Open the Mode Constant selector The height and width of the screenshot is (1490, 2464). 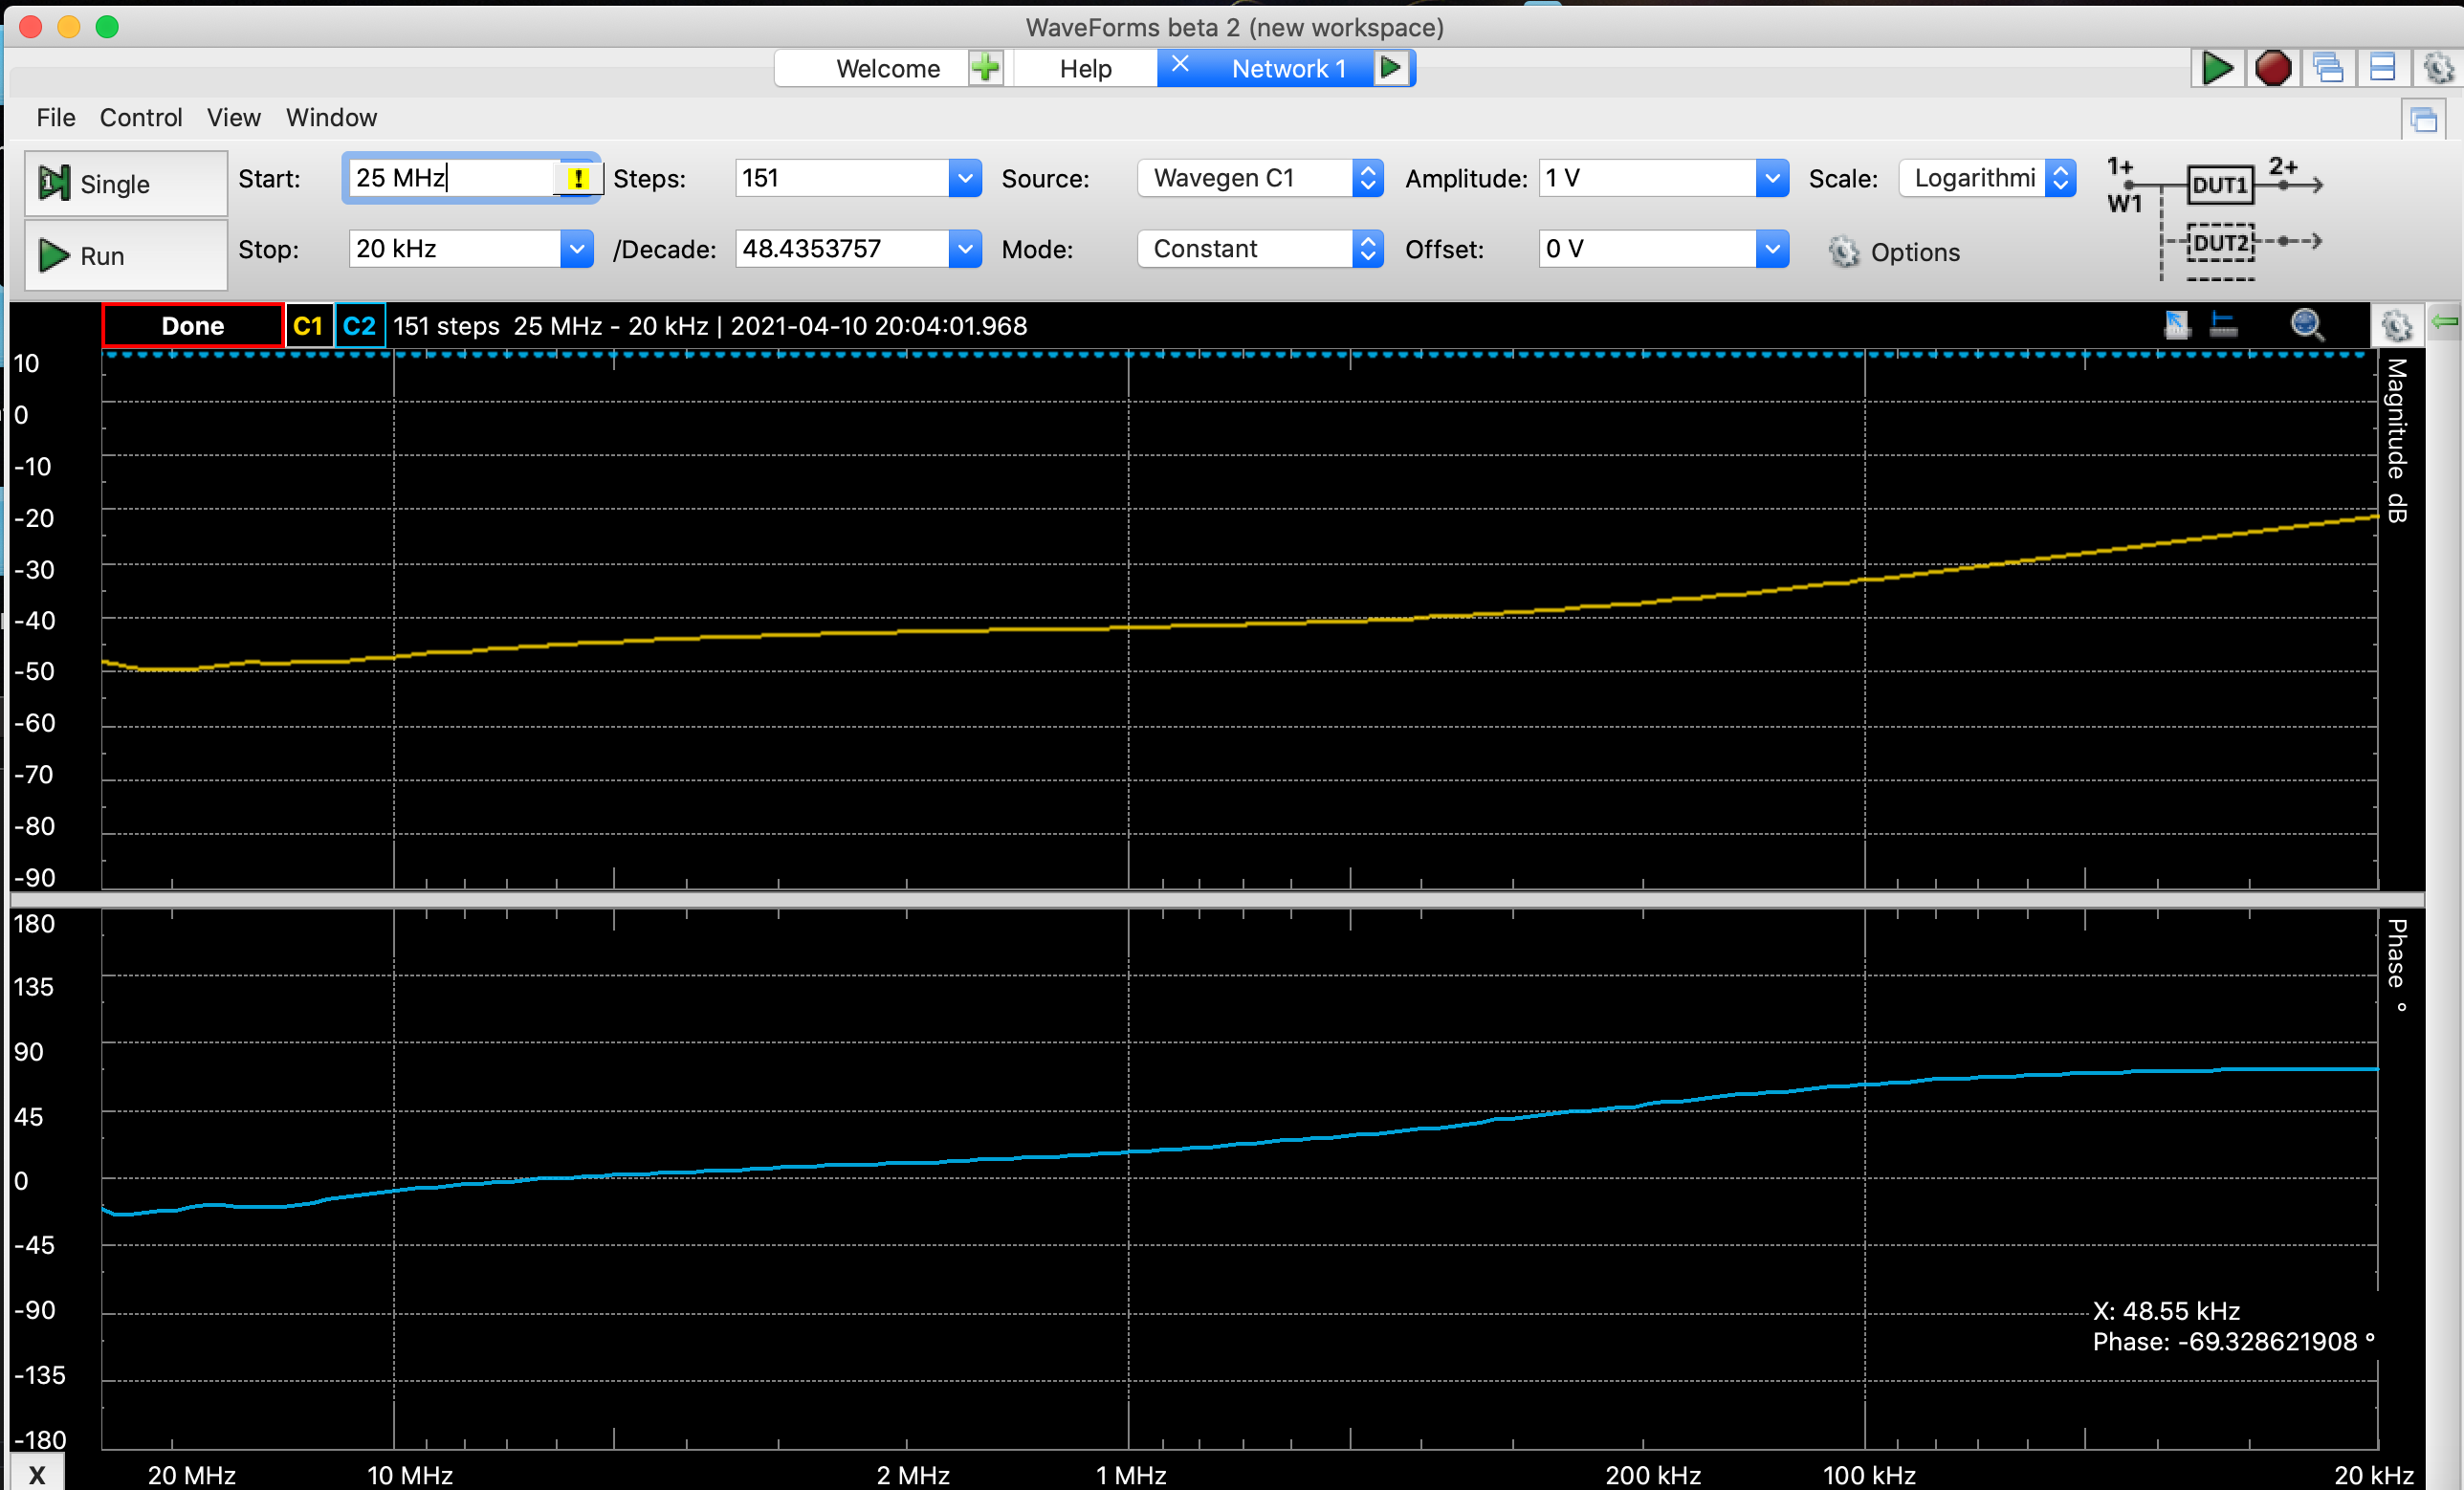[1260, 249]
